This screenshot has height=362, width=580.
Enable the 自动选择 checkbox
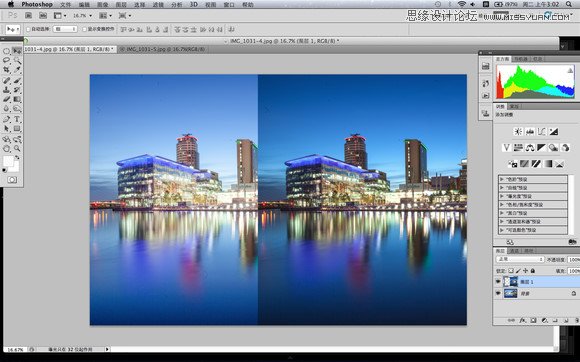[x=28, y=29]
